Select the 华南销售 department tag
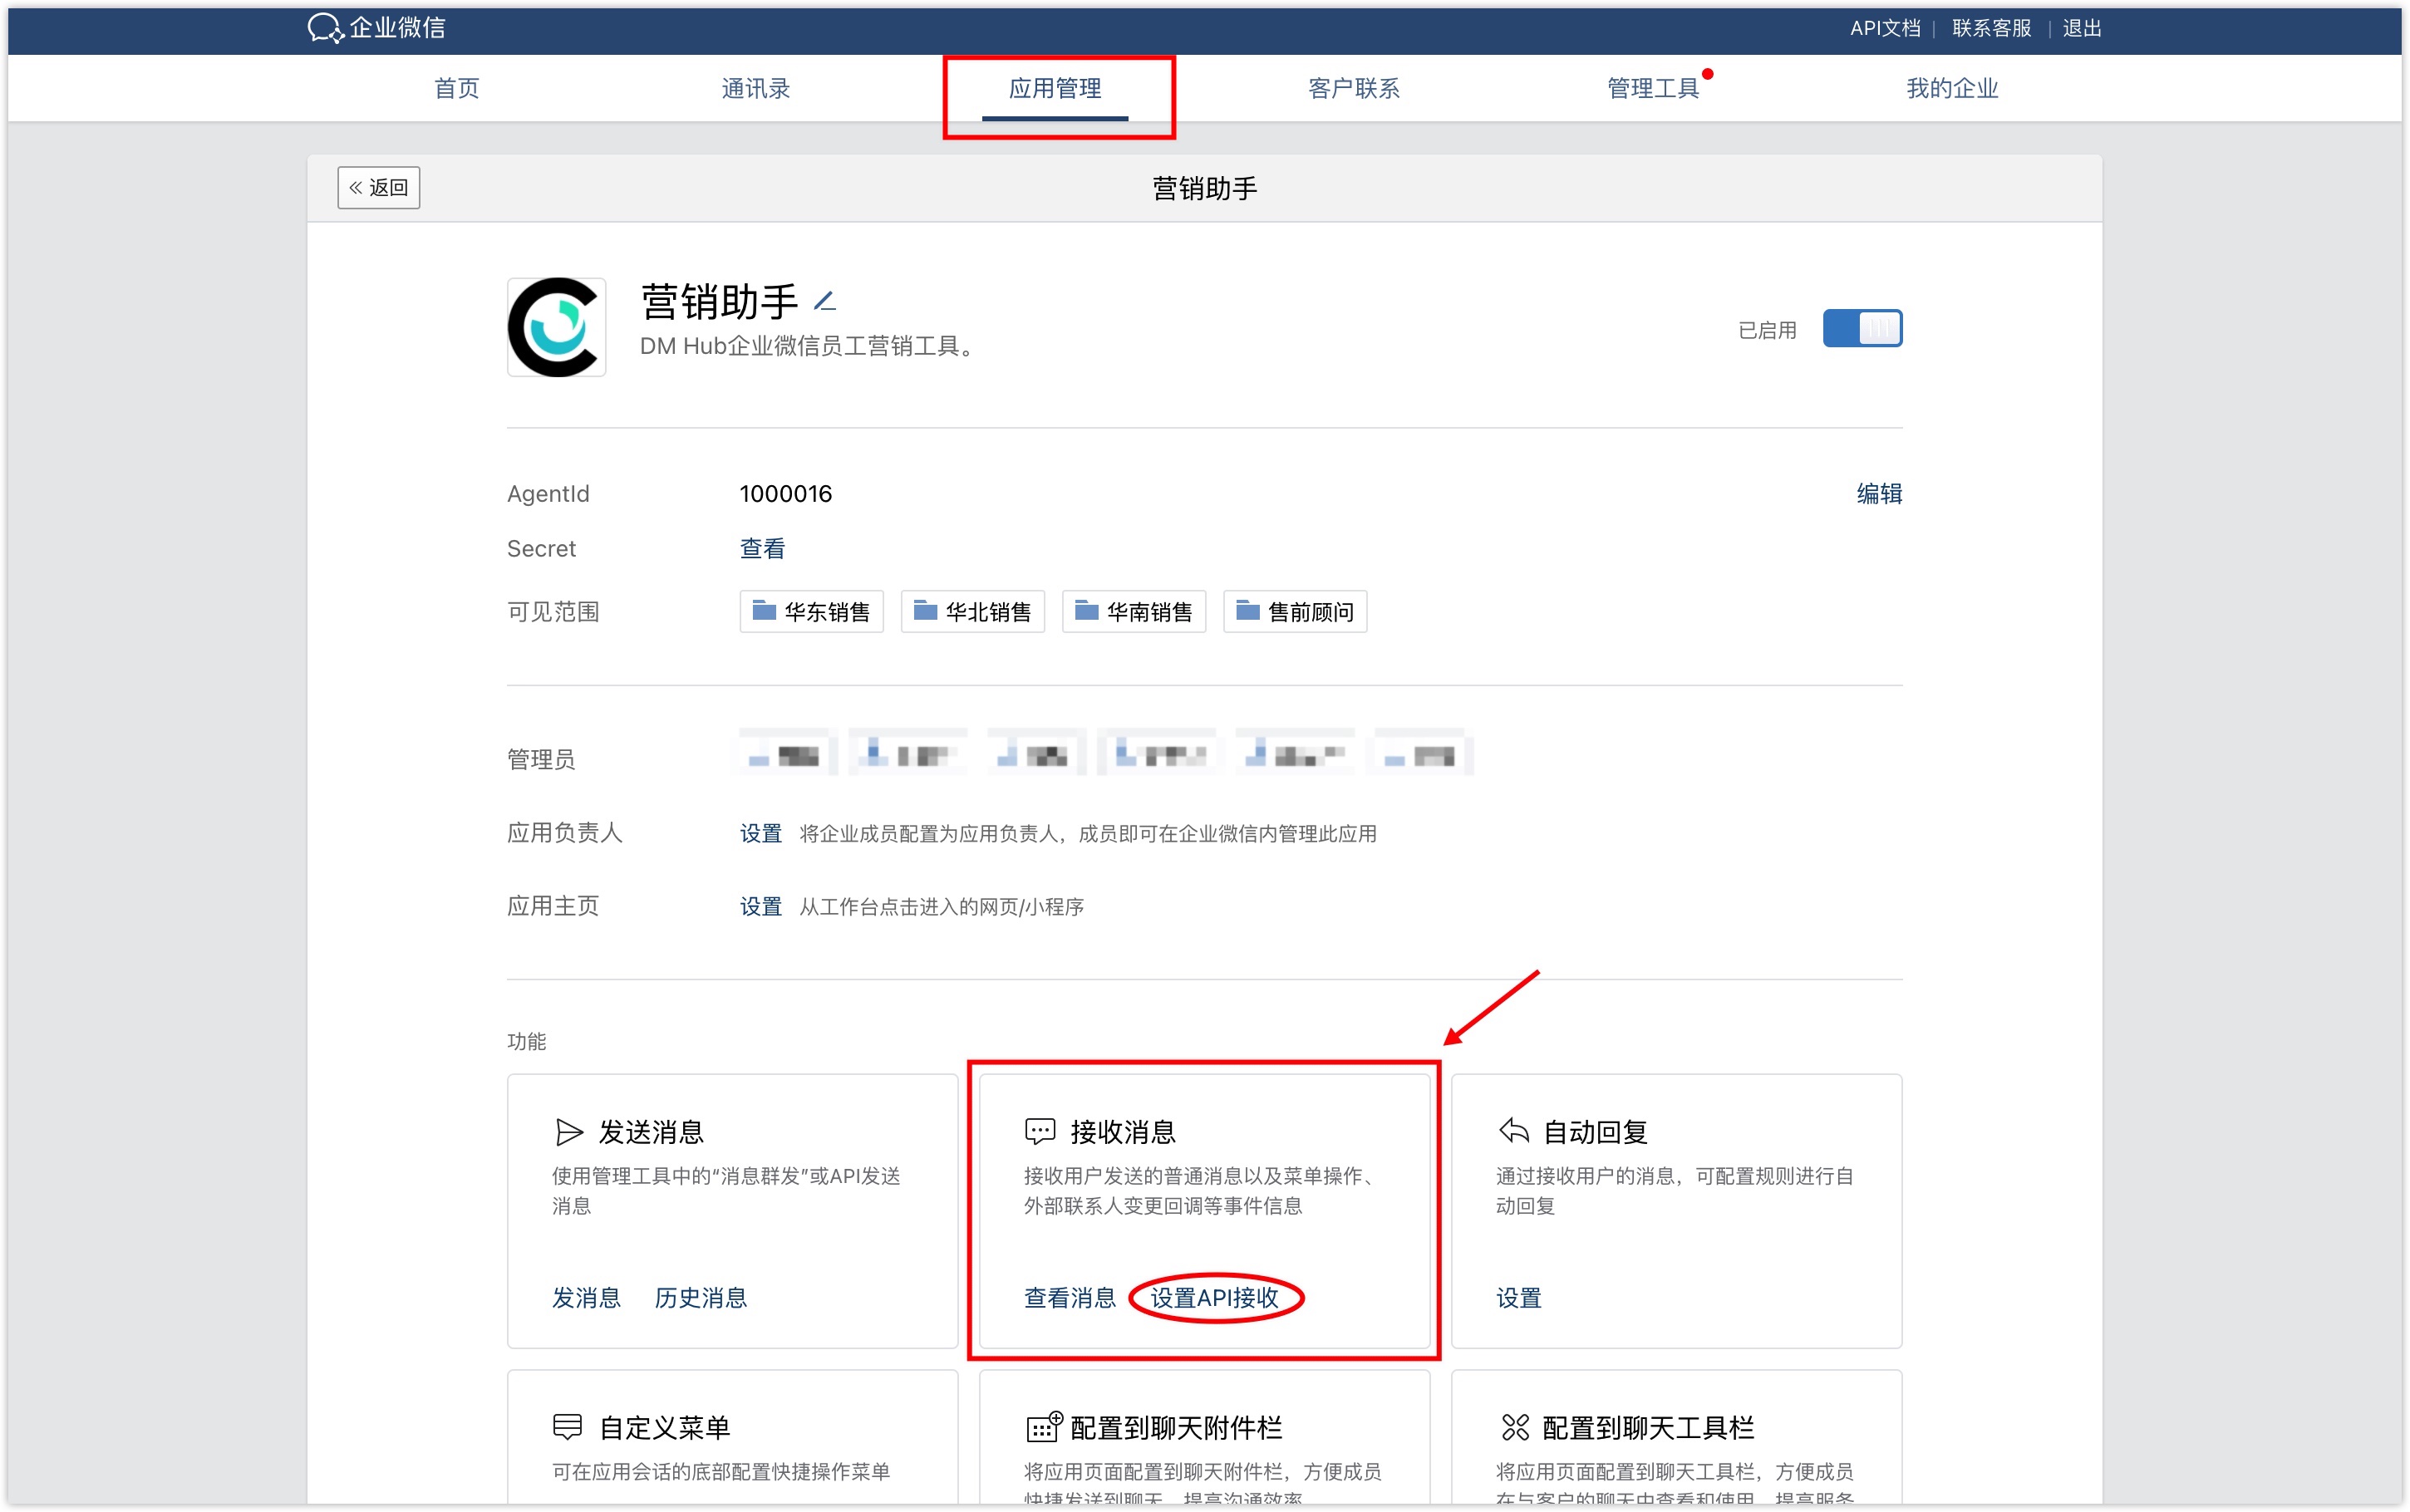 point(1133,611)
